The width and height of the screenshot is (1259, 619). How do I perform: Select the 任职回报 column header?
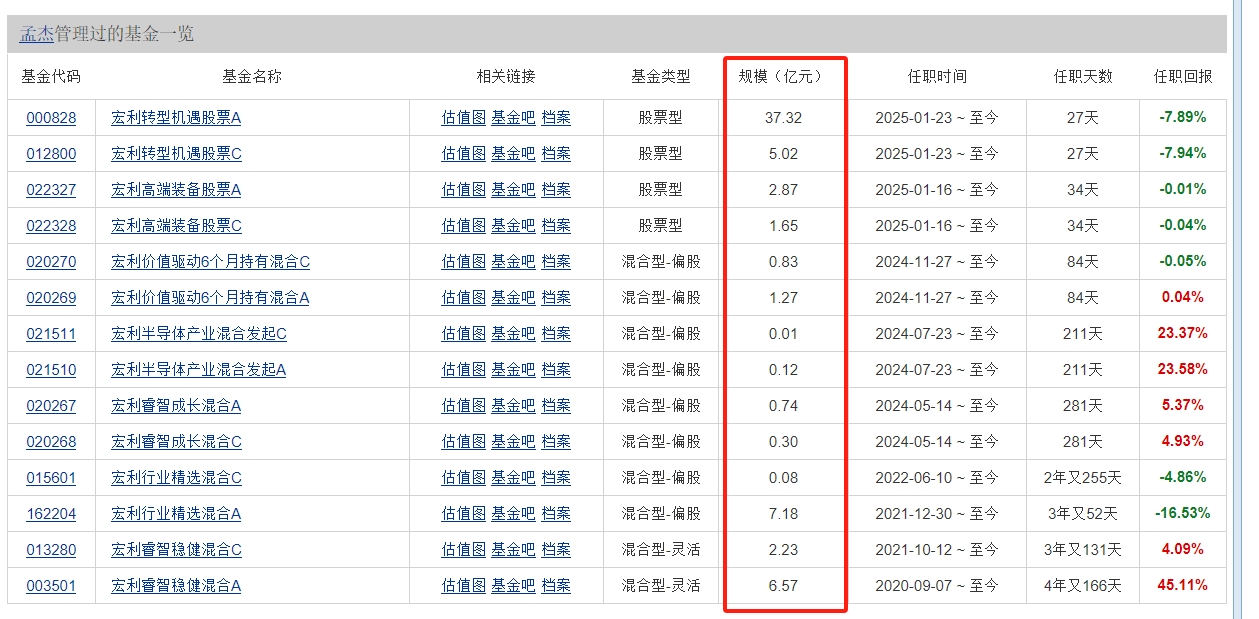click(1184, 77)
